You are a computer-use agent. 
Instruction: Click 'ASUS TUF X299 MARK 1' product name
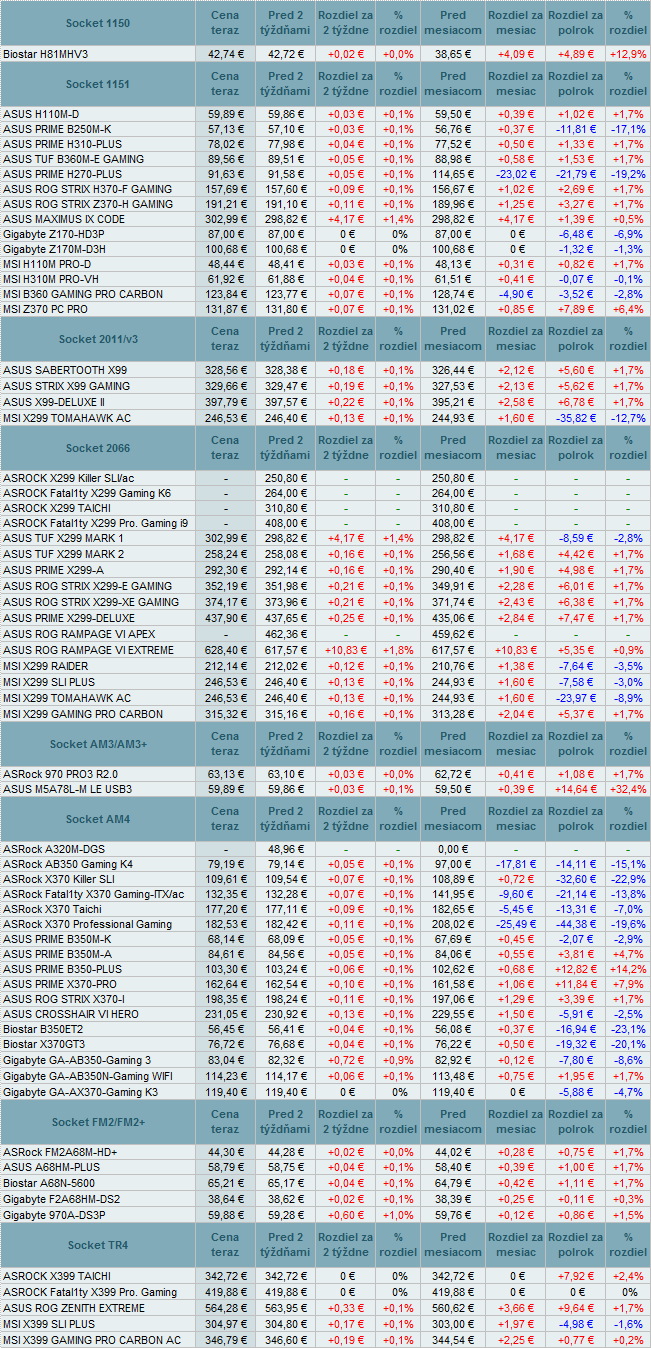point(63,538)
